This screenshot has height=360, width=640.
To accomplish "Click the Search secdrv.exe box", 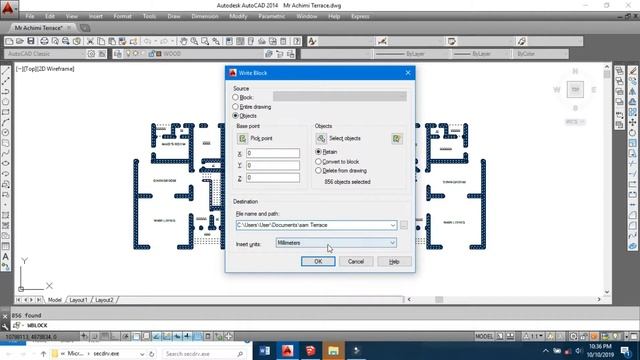I will [204, 354].
